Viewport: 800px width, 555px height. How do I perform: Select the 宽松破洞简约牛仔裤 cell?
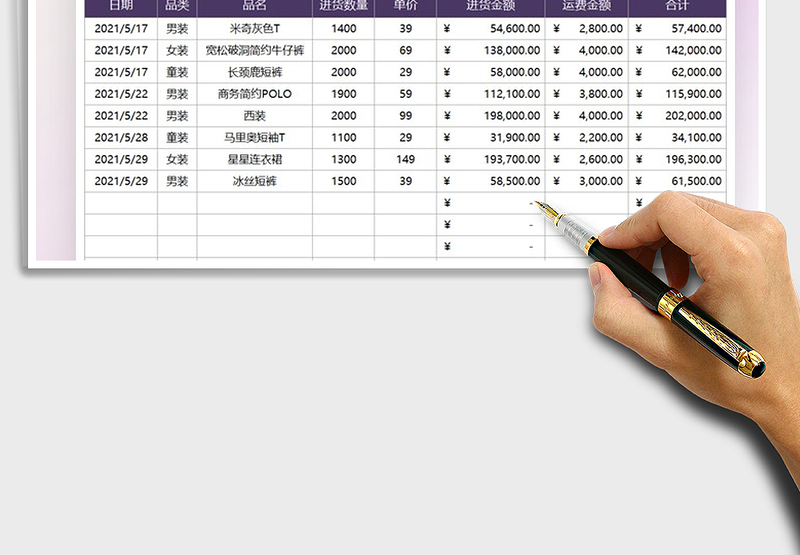pyautogui.click(x=255, y=50)
